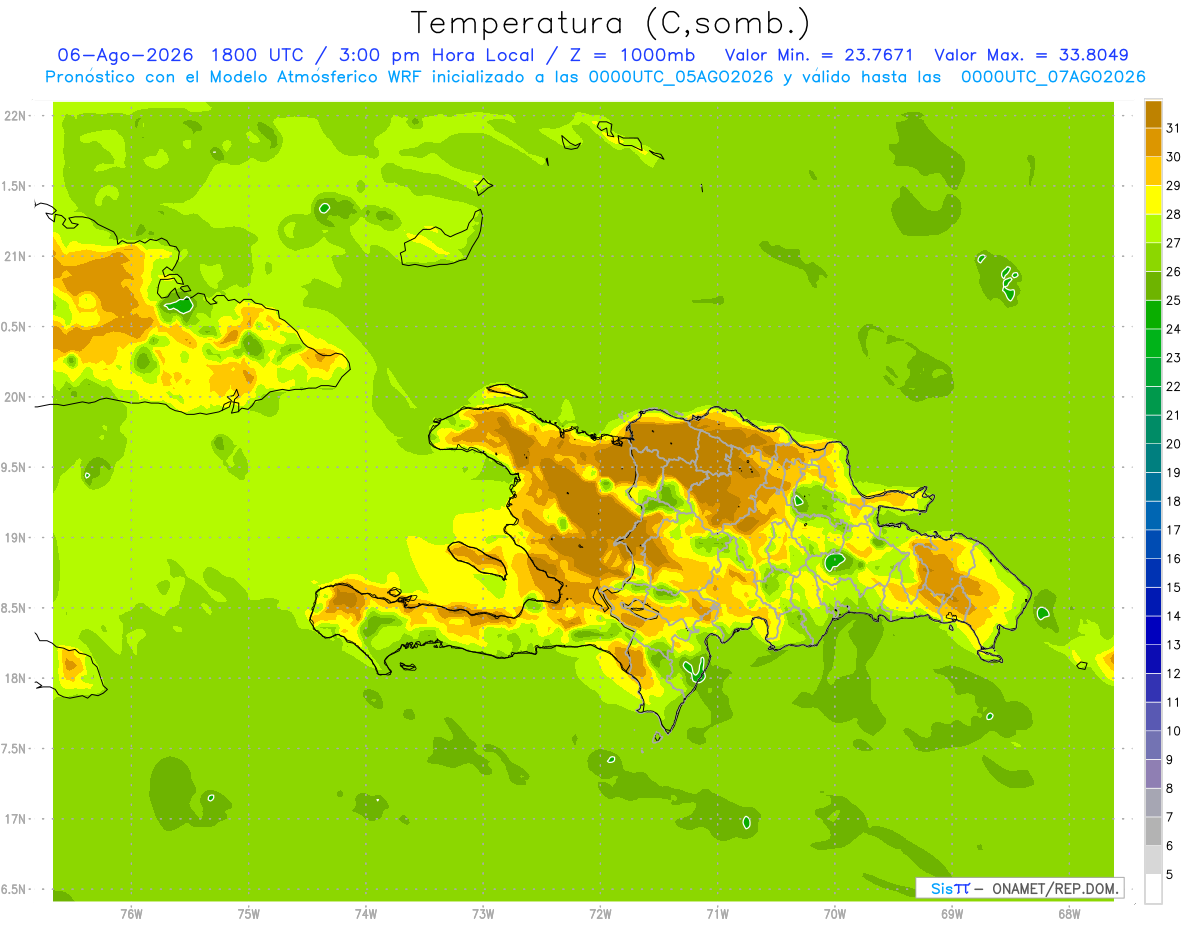Click legend color band between 30 and 31
Image resolution: width=1200 pixels, height=927 pixels.
tap(1153, 142)
